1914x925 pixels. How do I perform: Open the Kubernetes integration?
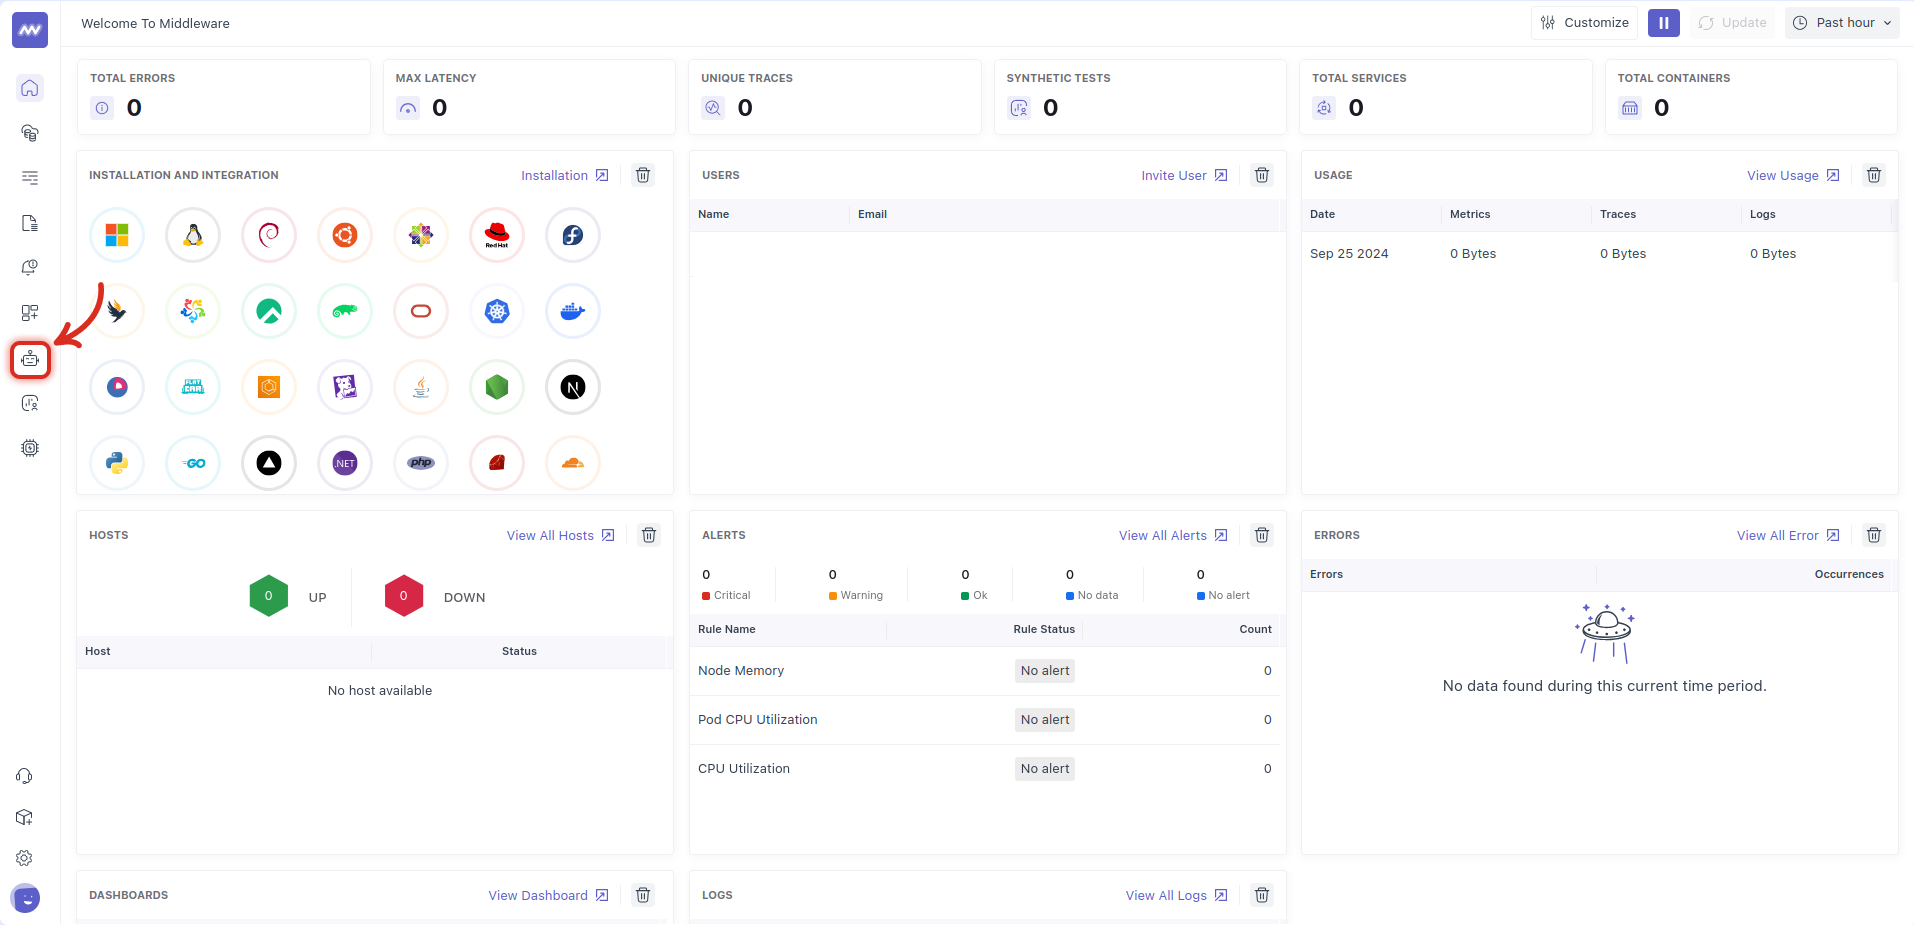pyautogui.click(x=496, y=311)
